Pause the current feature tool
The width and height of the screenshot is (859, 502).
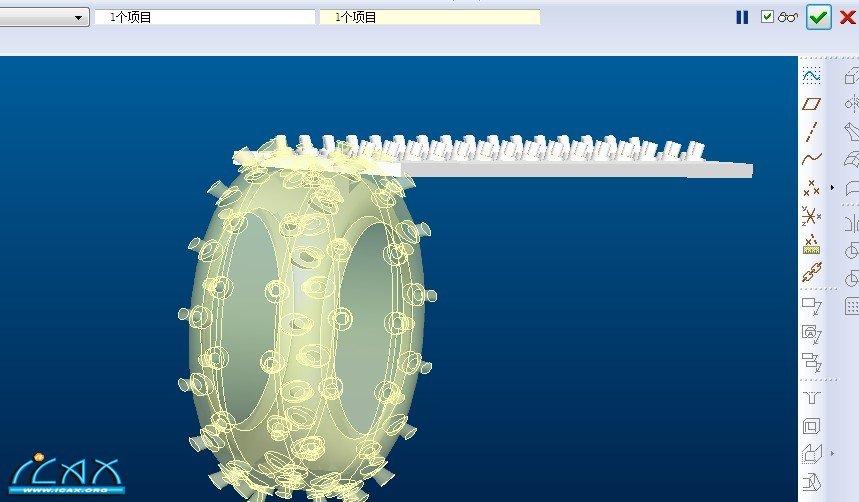742,18
